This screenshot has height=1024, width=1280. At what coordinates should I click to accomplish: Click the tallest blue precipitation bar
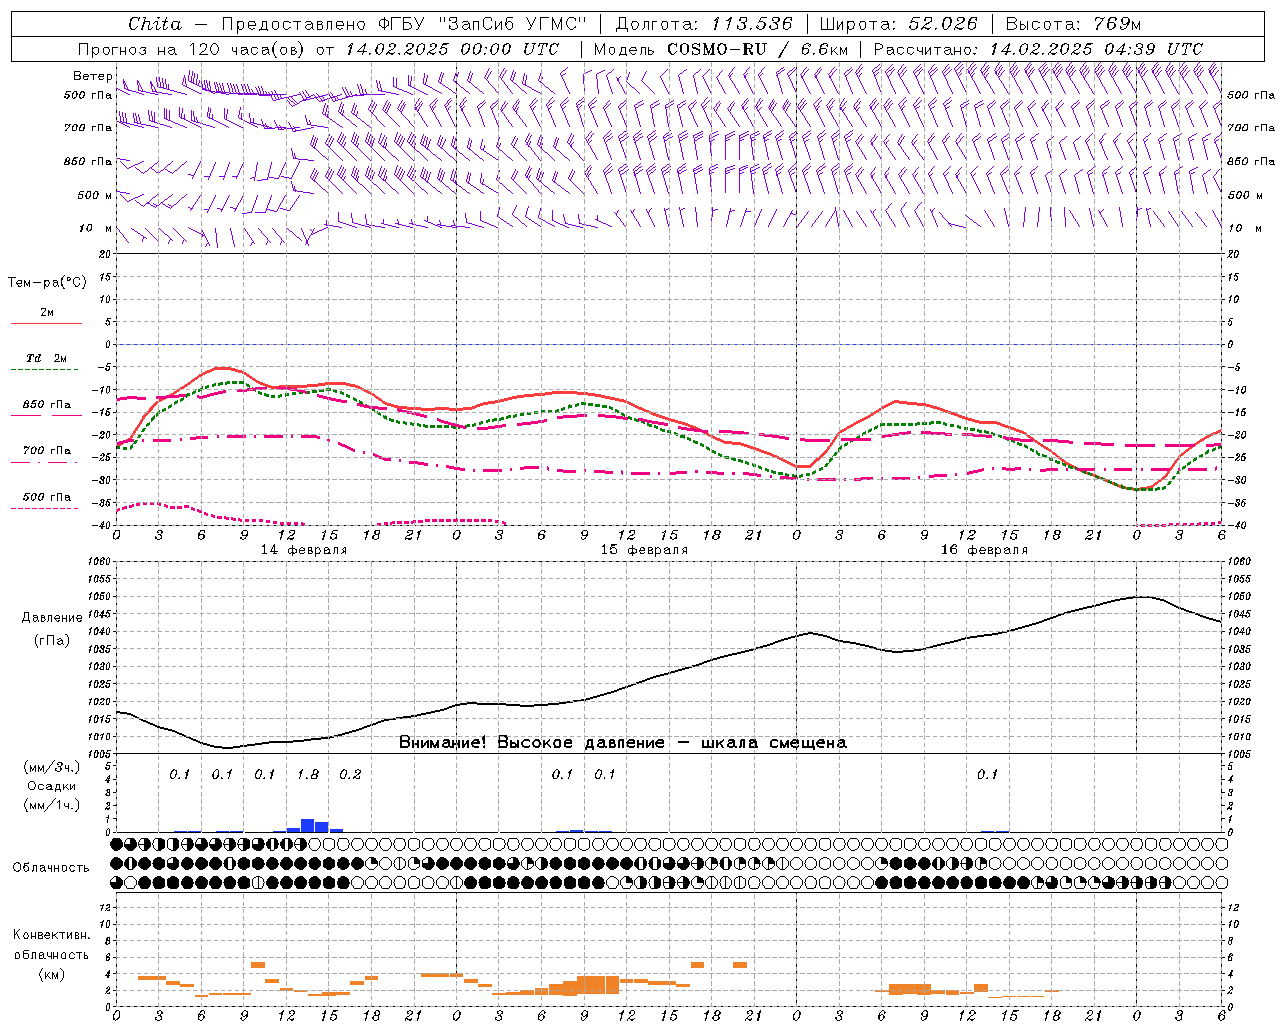(x=308, y=826)
